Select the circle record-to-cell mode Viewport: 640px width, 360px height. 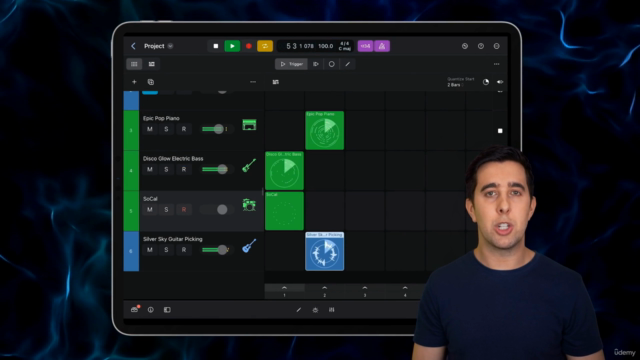[331, 64]
